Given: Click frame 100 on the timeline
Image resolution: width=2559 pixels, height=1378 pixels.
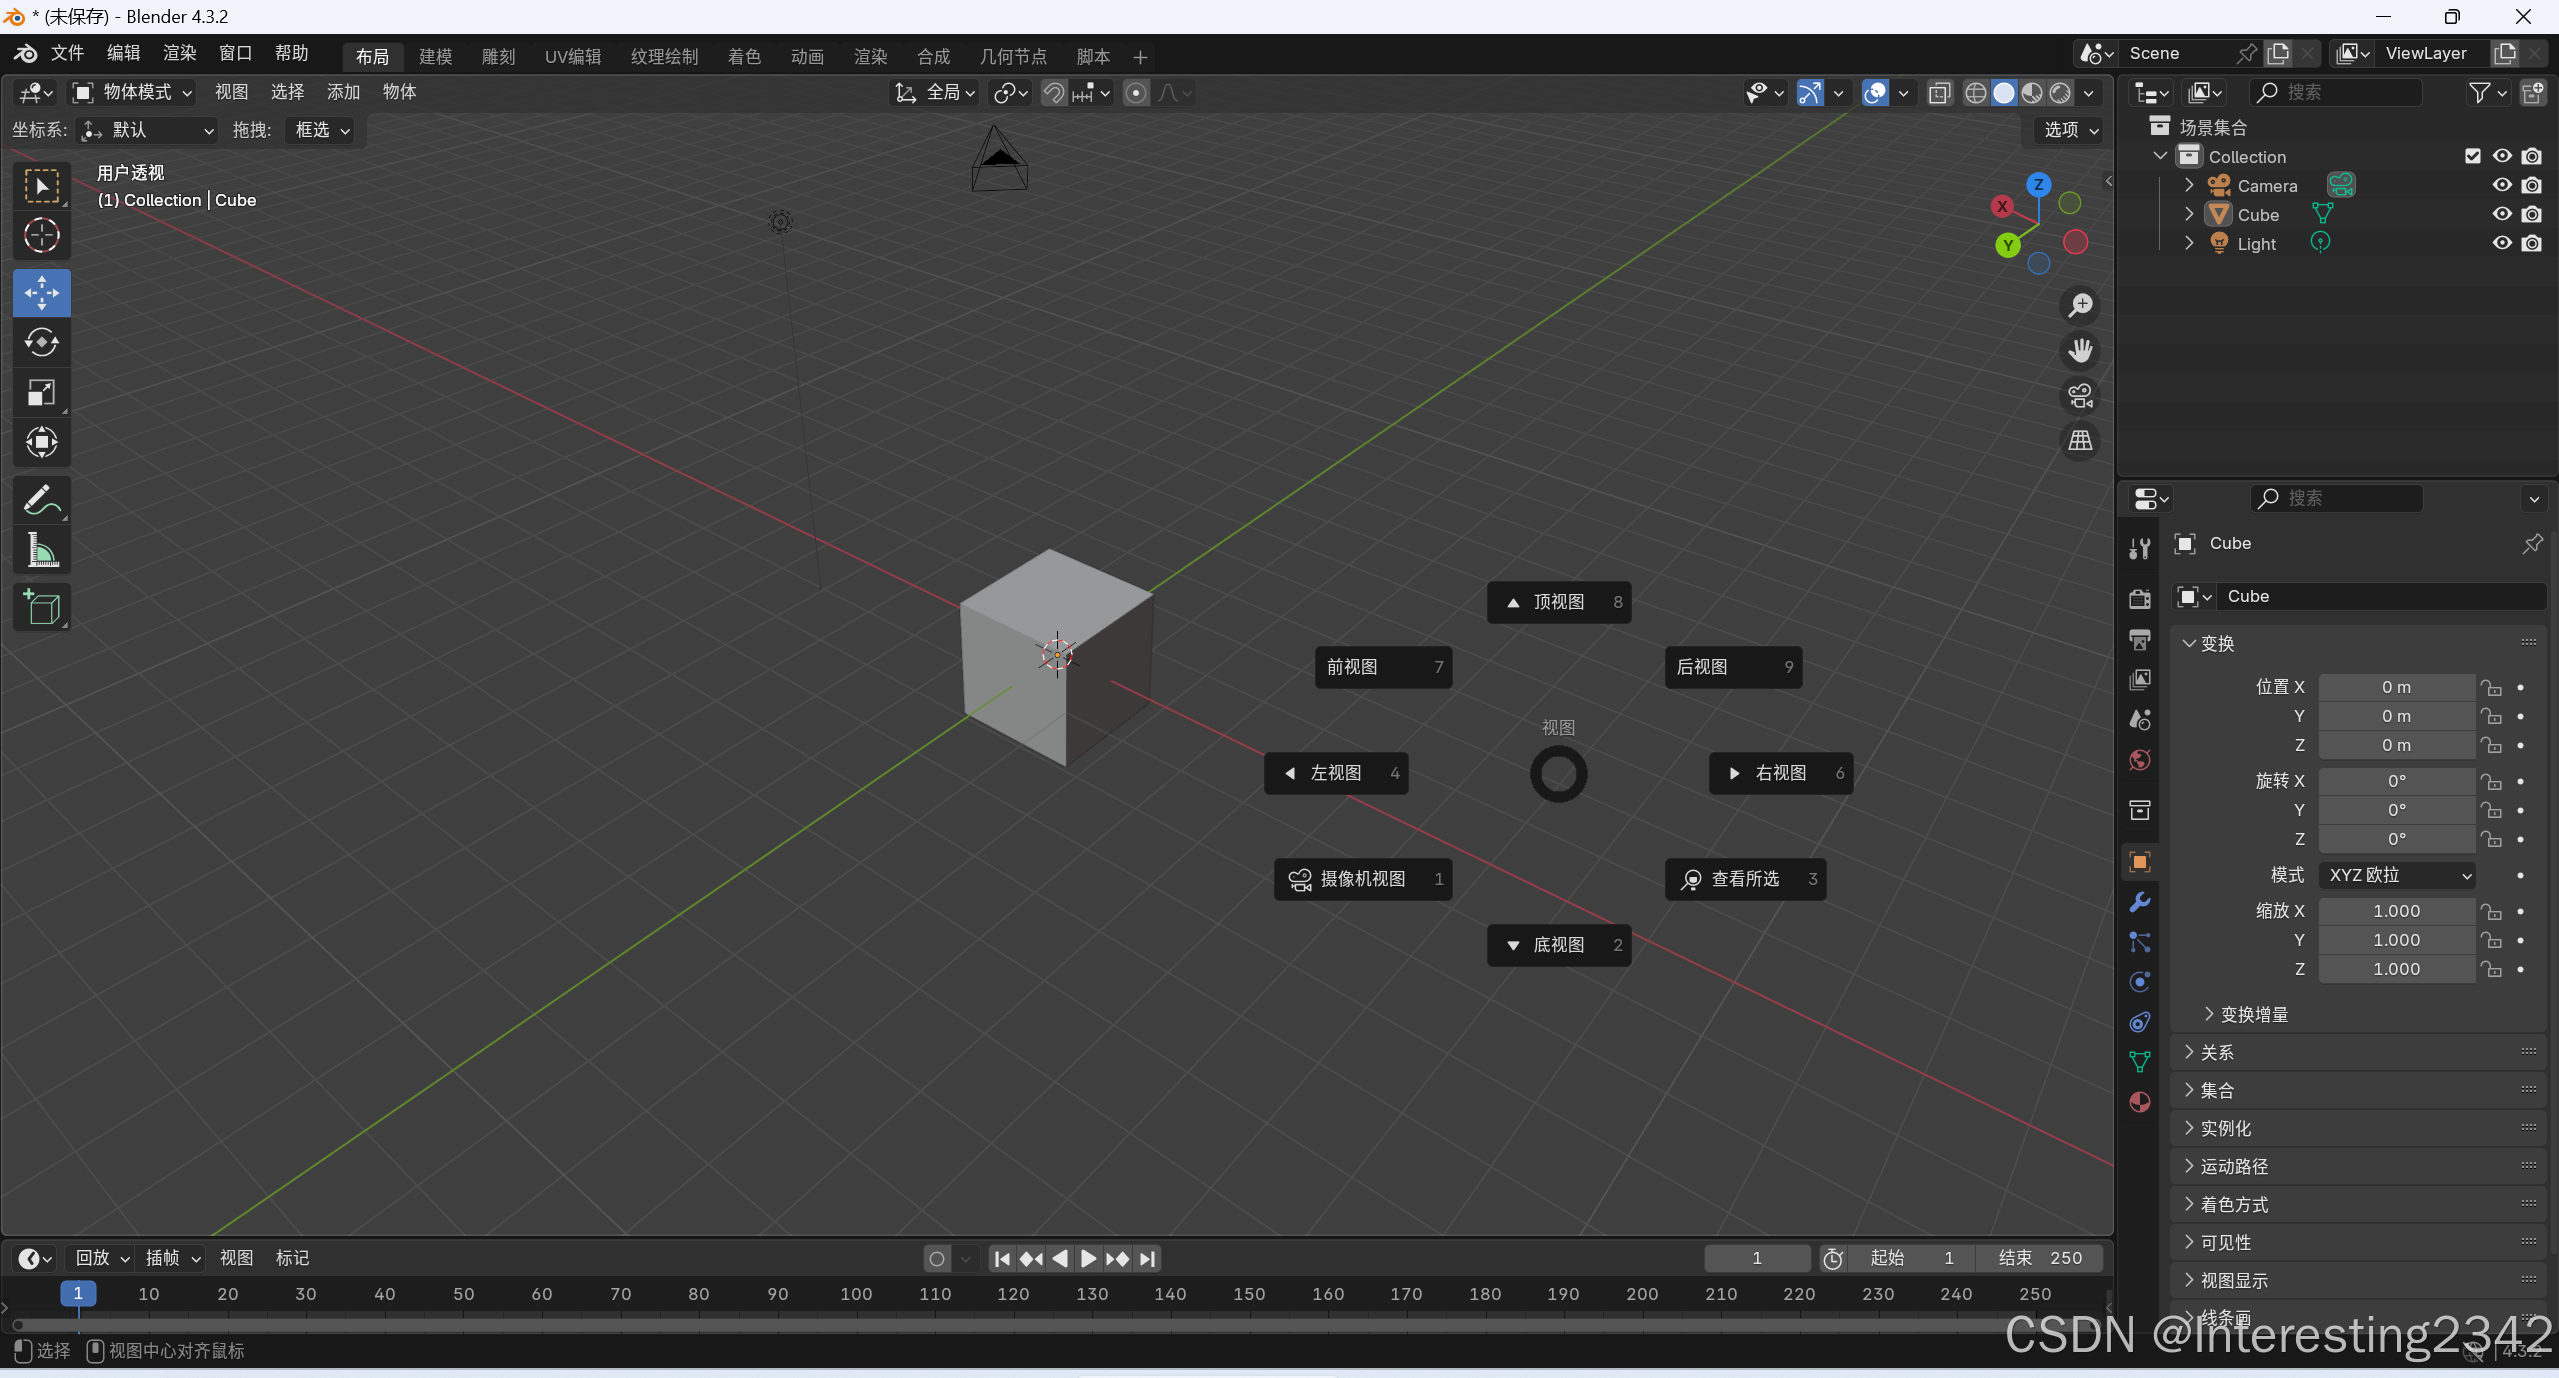Looking at the screenshot, I should pyautogui.click(x=856, y=1294).
